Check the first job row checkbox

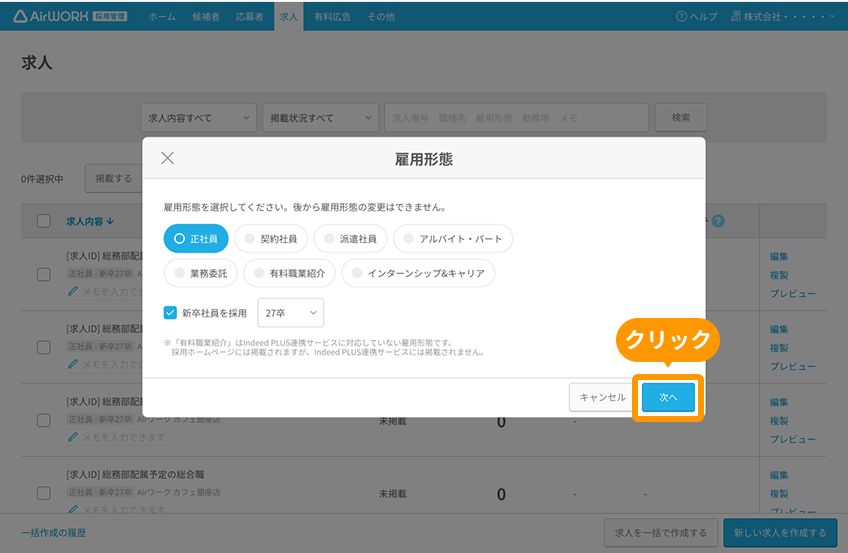[44, 275]
